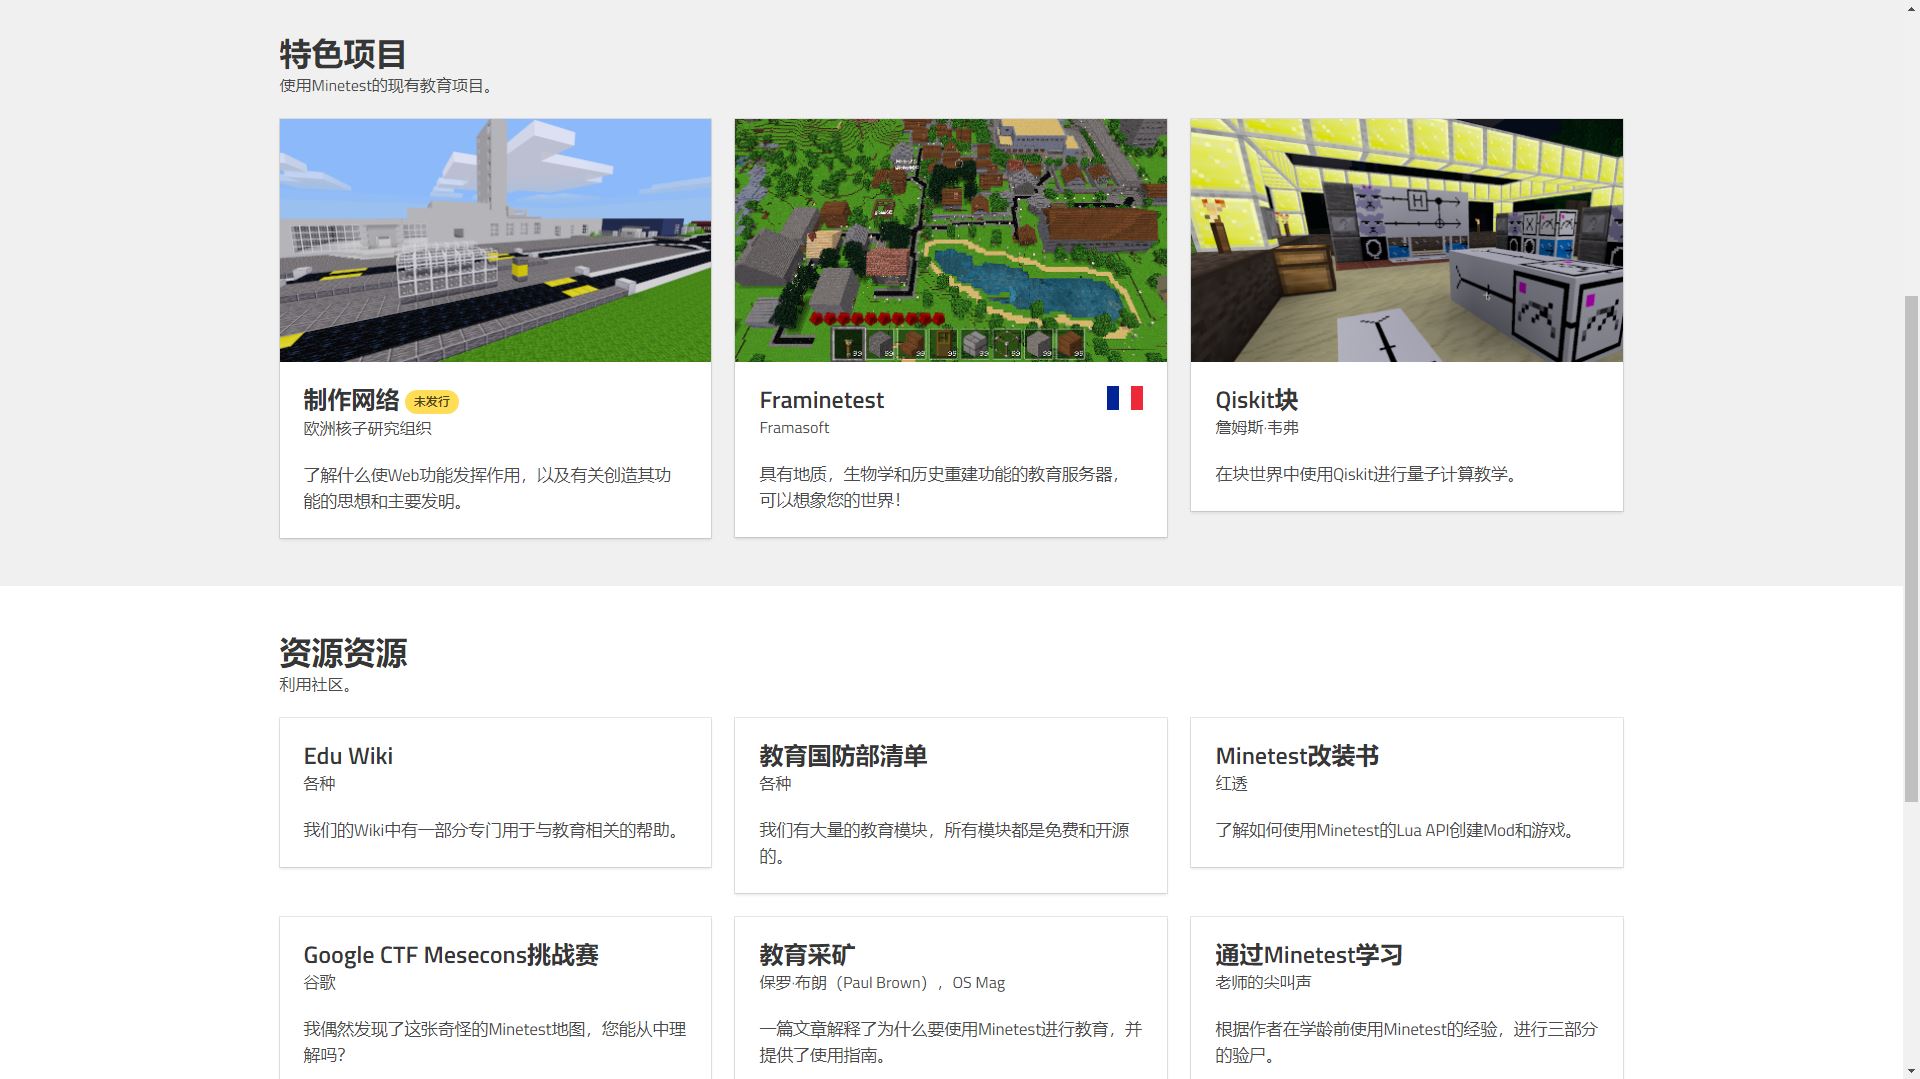Open the Minetest改装书 resource

coord(1406,792)
